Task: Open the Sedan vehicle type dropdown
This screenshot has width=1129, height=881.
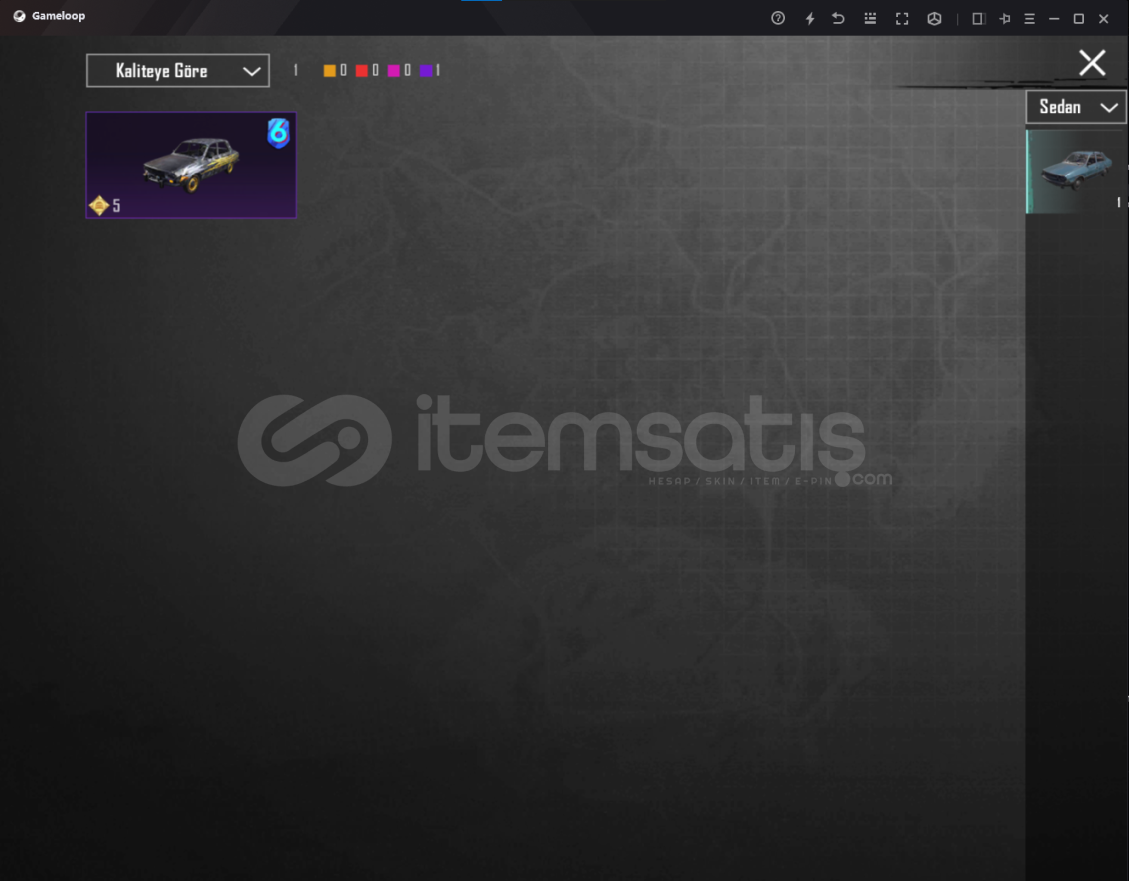Action: click(1076, 107)
